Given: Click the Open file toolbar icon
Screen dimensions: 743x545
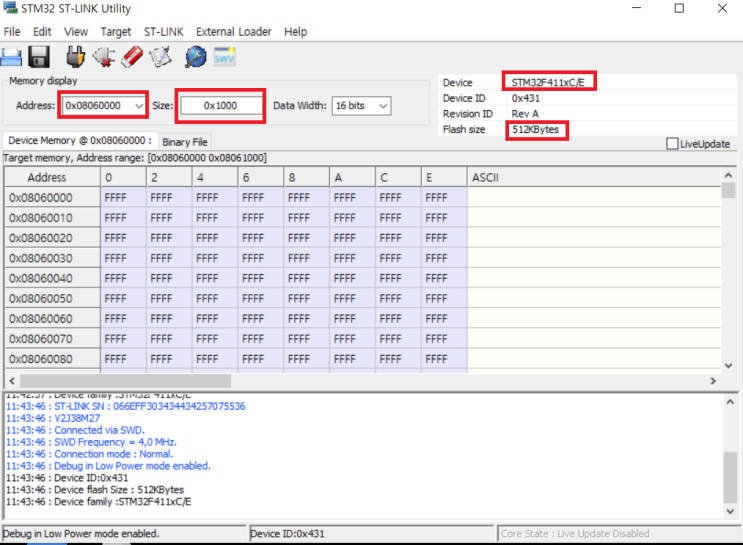Looking at the screenshot, I should point(12,57).
